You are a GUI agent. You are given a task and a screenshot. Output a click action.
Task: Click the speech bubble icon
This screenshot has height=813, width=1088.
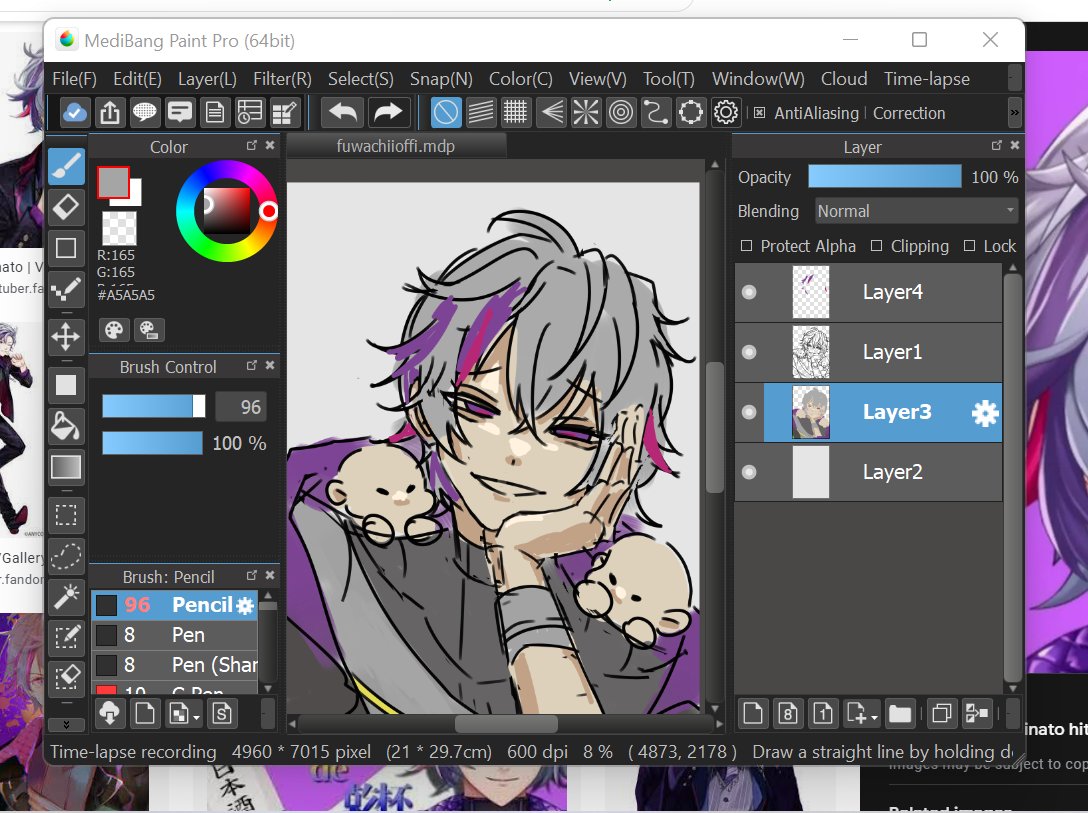(144, 112)
